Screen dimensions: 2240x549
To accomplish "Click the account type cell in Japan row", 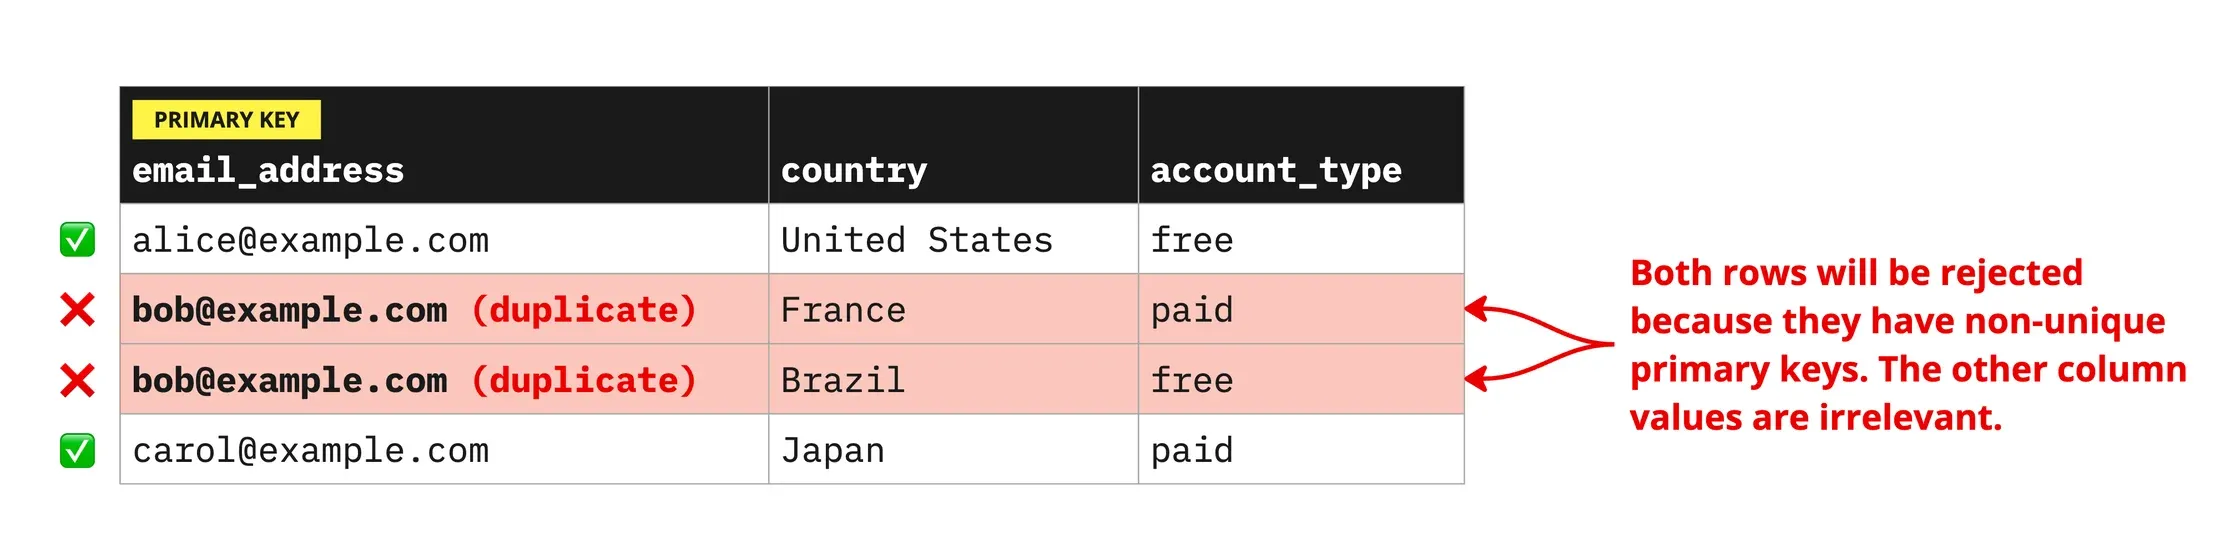I will click(1192, 451).
